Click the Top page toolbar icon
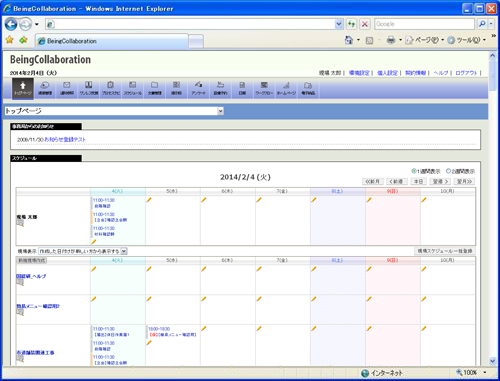Image resolution: width=500 pixels, height=381 pixels. pyautogui.click(x=23, y=88)
